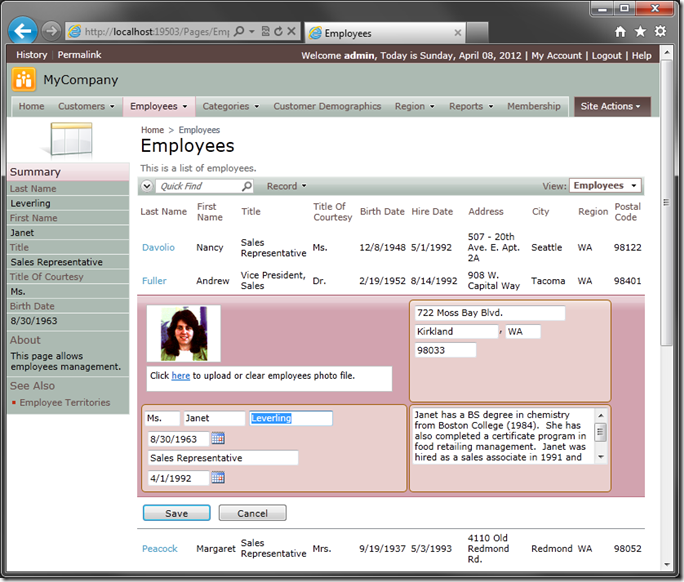Open the Help link
The height and width of the screenshot is (582, 684).
[642, 56]
